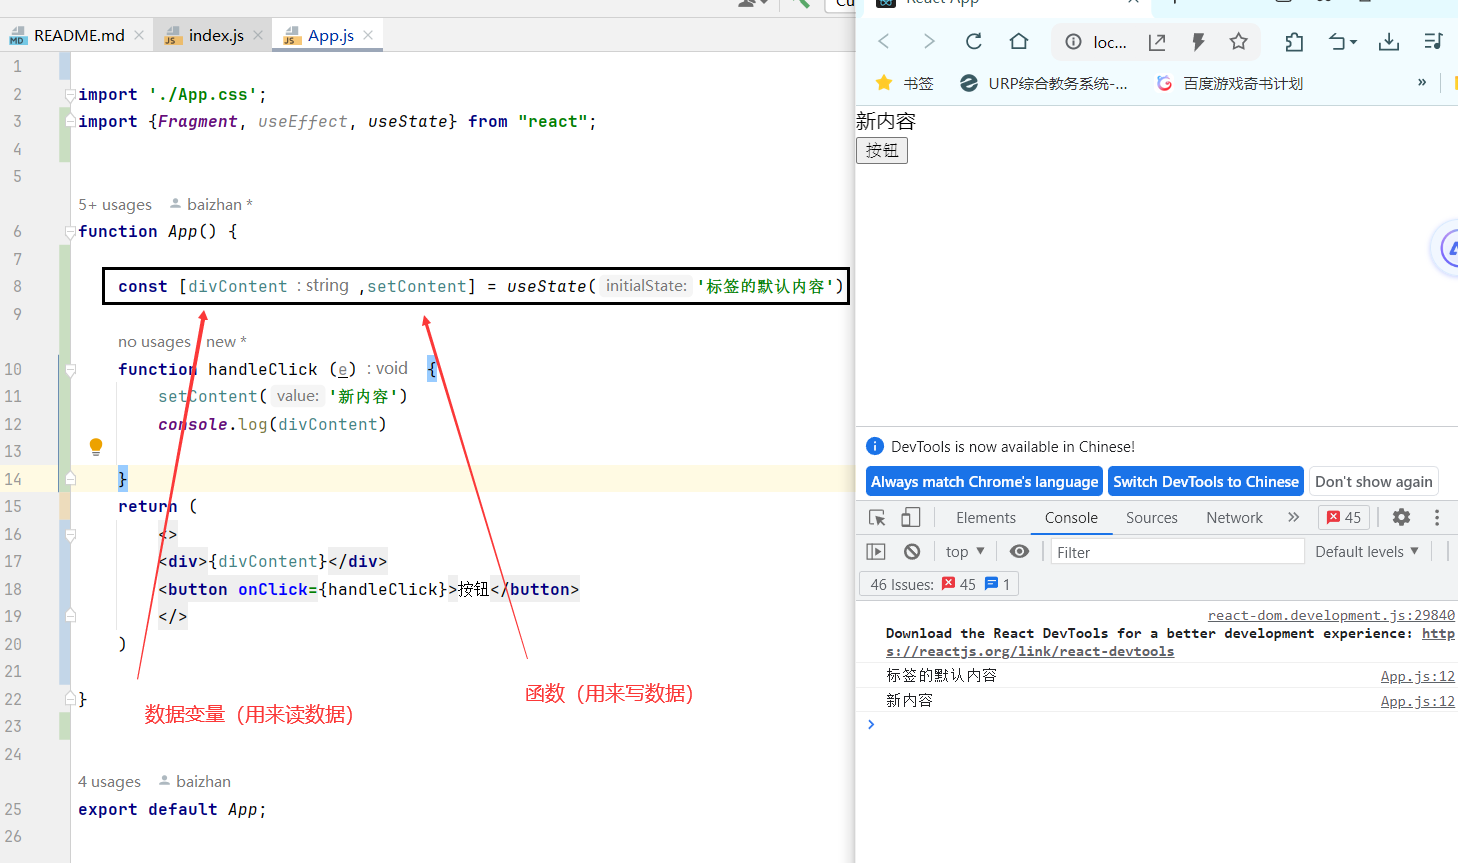Switch to the Console tab in DevTools
This screenshot has height=863, width=1458.
[1071, 517]
